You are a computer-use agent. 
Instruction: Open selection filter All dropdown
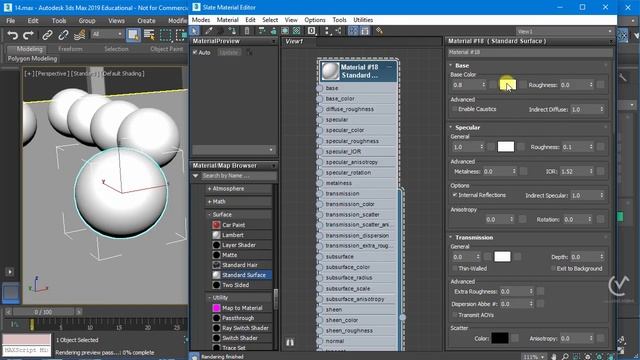click(107, 34)
